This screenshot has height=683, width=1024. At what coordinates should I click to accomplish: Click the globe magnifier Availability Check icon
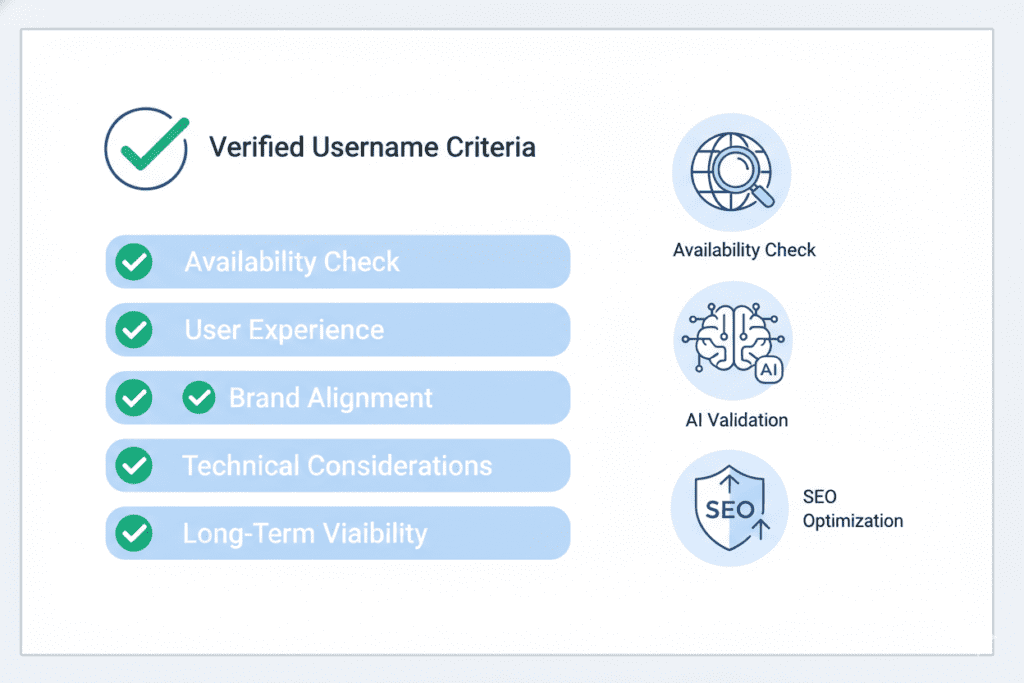coord(733,172)
